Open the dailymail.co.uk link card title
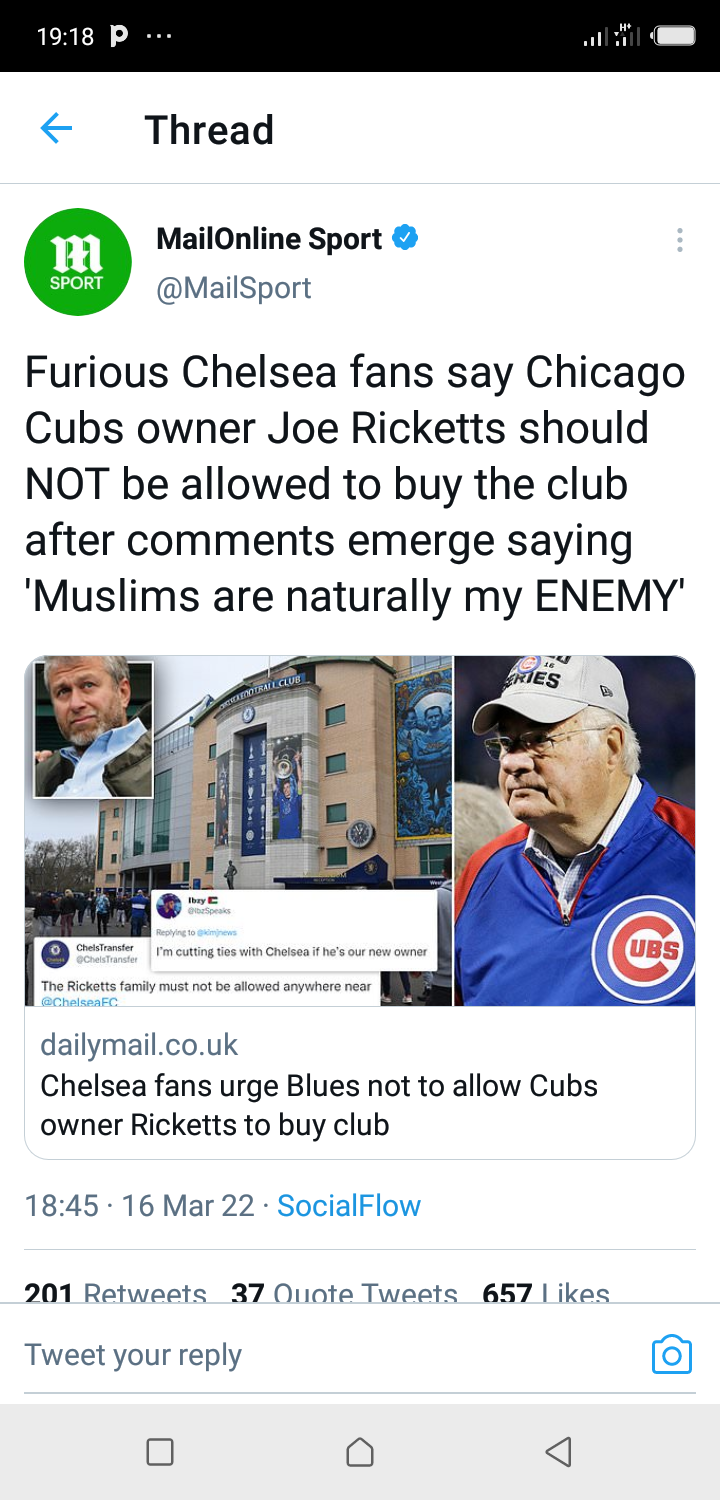 pyautogui.click(x=319, y=1105)
